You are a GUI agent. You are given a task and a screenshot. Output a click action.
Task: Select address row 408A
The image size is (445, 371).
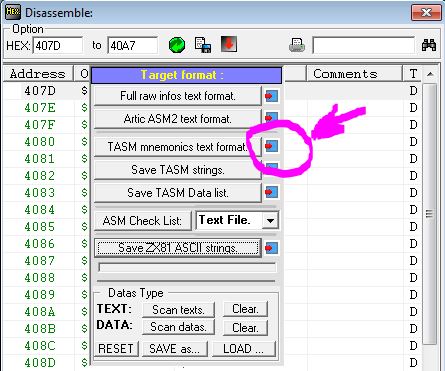click(x=40, y=312)
